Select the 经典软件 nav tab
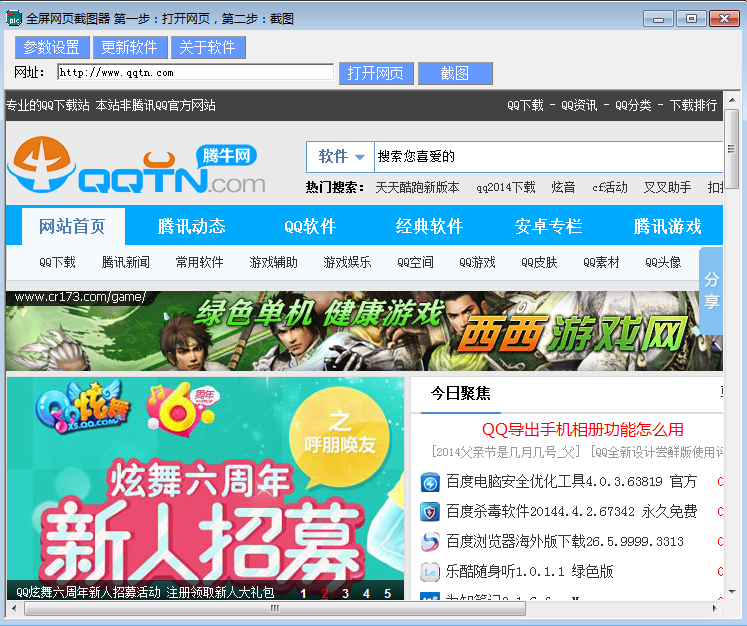The image size is (747, 626). (x=429, y=226)
